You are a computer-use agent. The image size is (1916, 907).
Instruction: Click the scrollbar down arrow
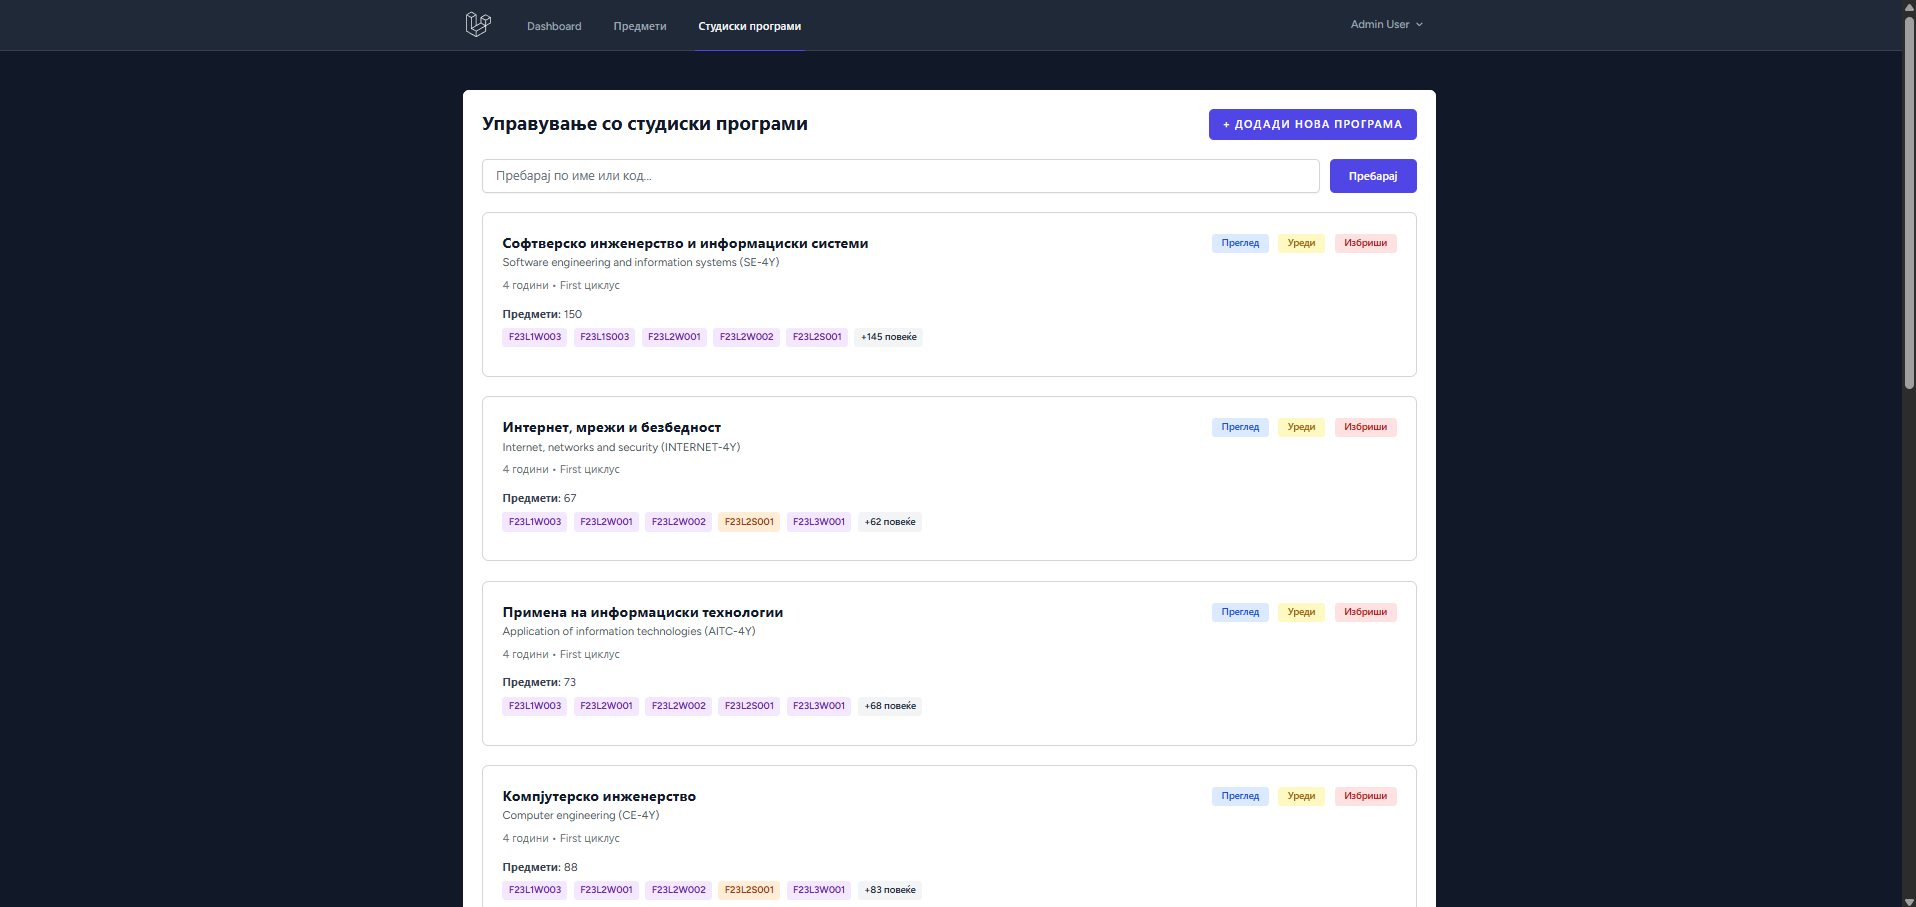pyautogui.click(x=1908, y=900)
